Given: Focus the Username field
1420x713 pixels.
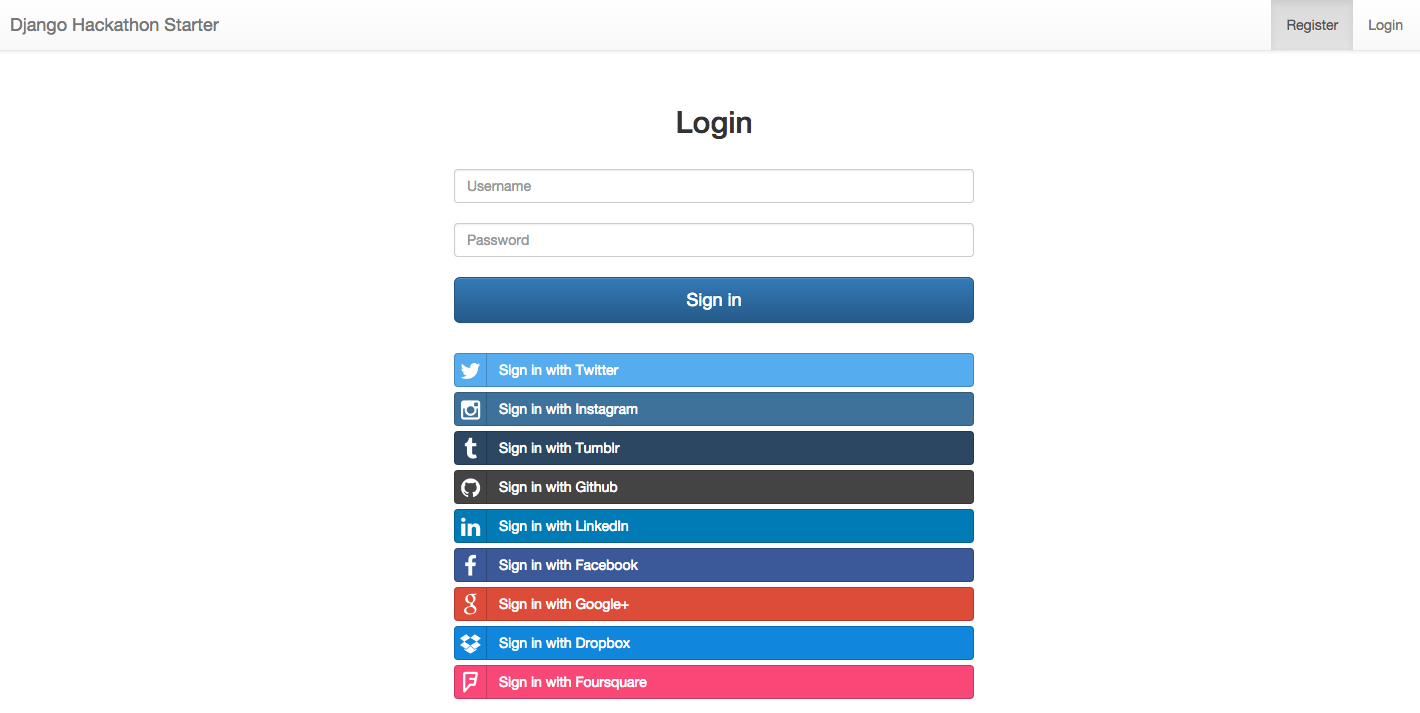Looking at the screenshot, I should [x=714, y=186].
